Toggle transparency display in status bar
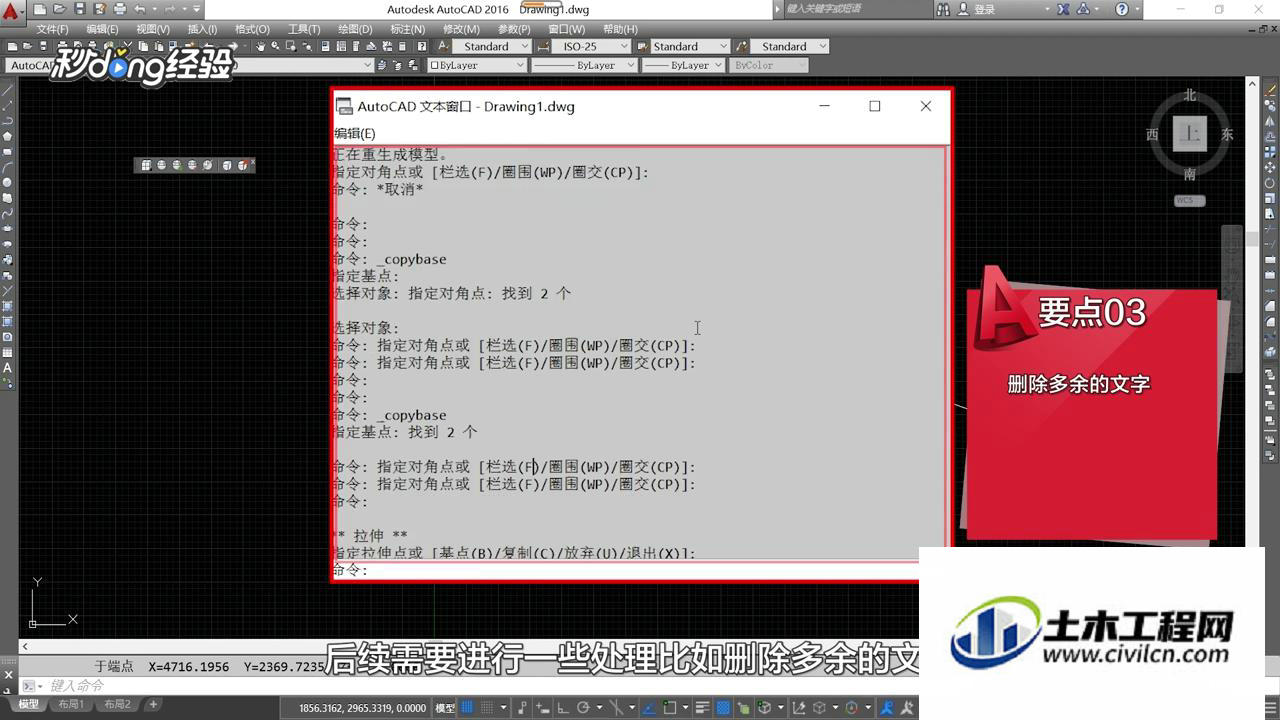This screenshot has height=720, width=1280. pyautogui.click(x=723, y=707)
